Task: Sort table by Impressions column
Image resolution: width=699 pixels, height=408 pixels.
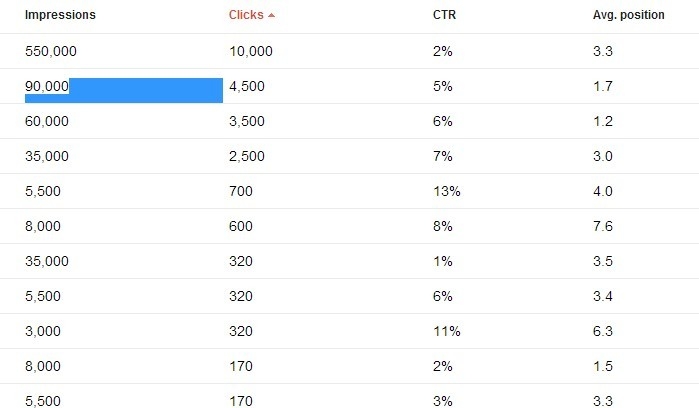Action: pos(60,15)
